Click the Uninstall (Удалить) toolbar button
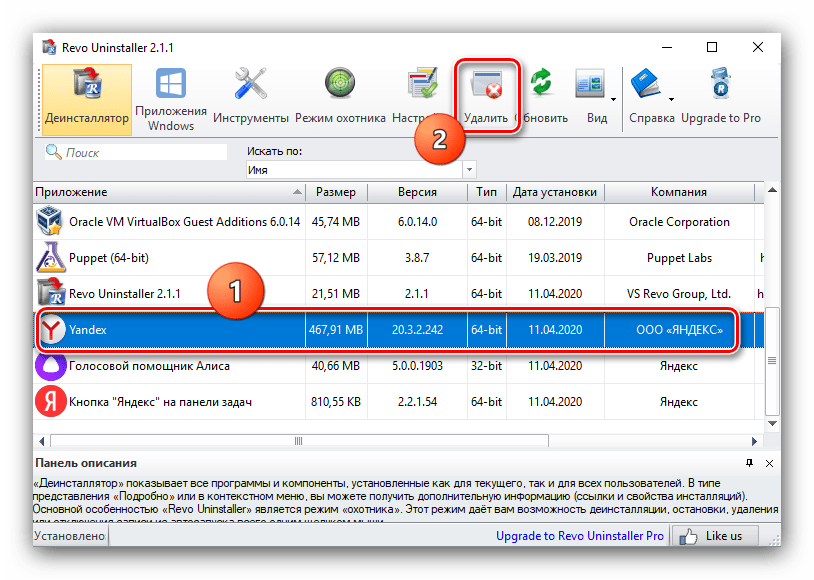Screen dimensions: 814x580 tap(487, 98)
